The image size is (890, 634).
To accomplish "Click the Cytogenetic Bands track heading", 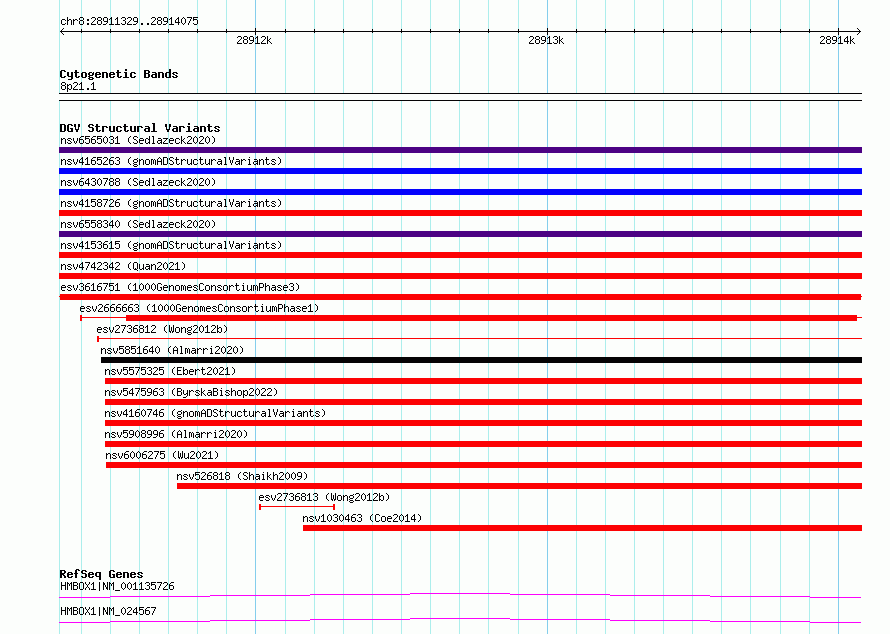I will tap(119, 74).
